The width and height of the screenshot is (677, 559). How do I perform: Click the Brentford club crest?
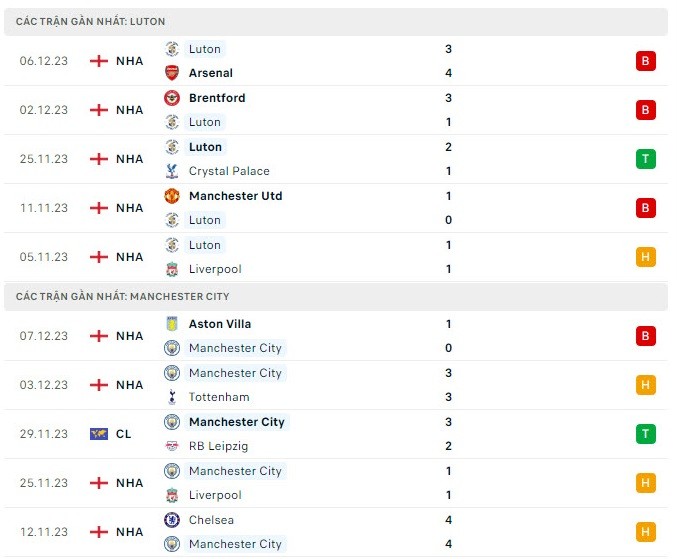coord(172,98)
